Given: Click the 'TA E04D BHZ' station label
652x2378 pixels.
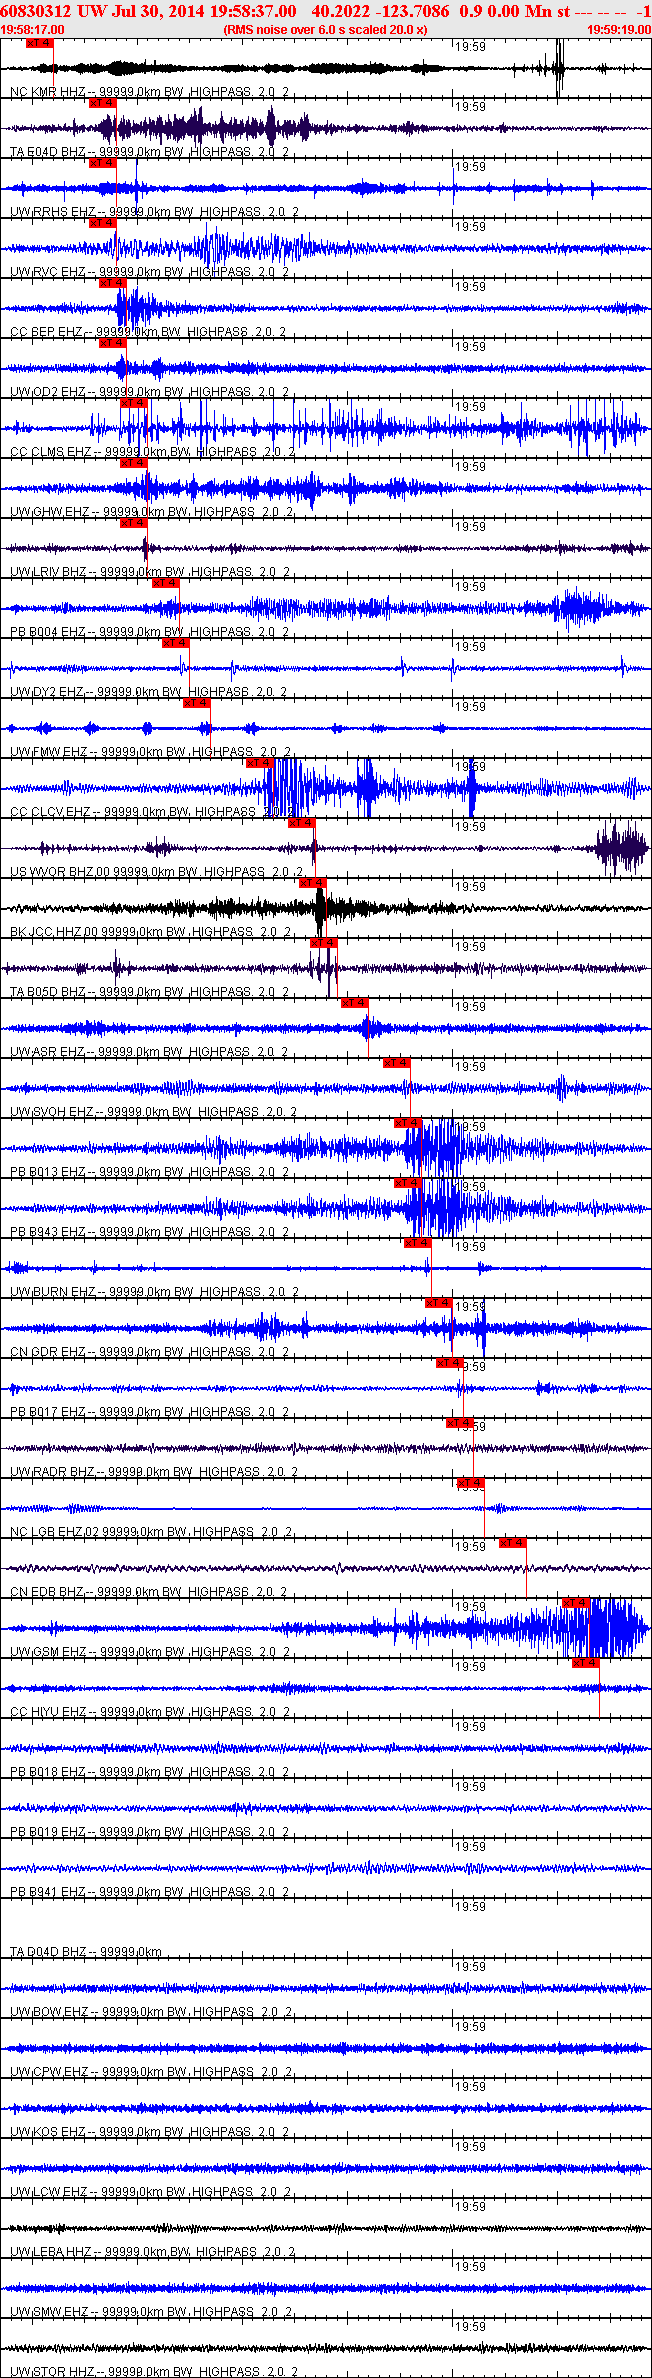Looking at the screenshot, I should pyautogui.click(x=48, y=152).
